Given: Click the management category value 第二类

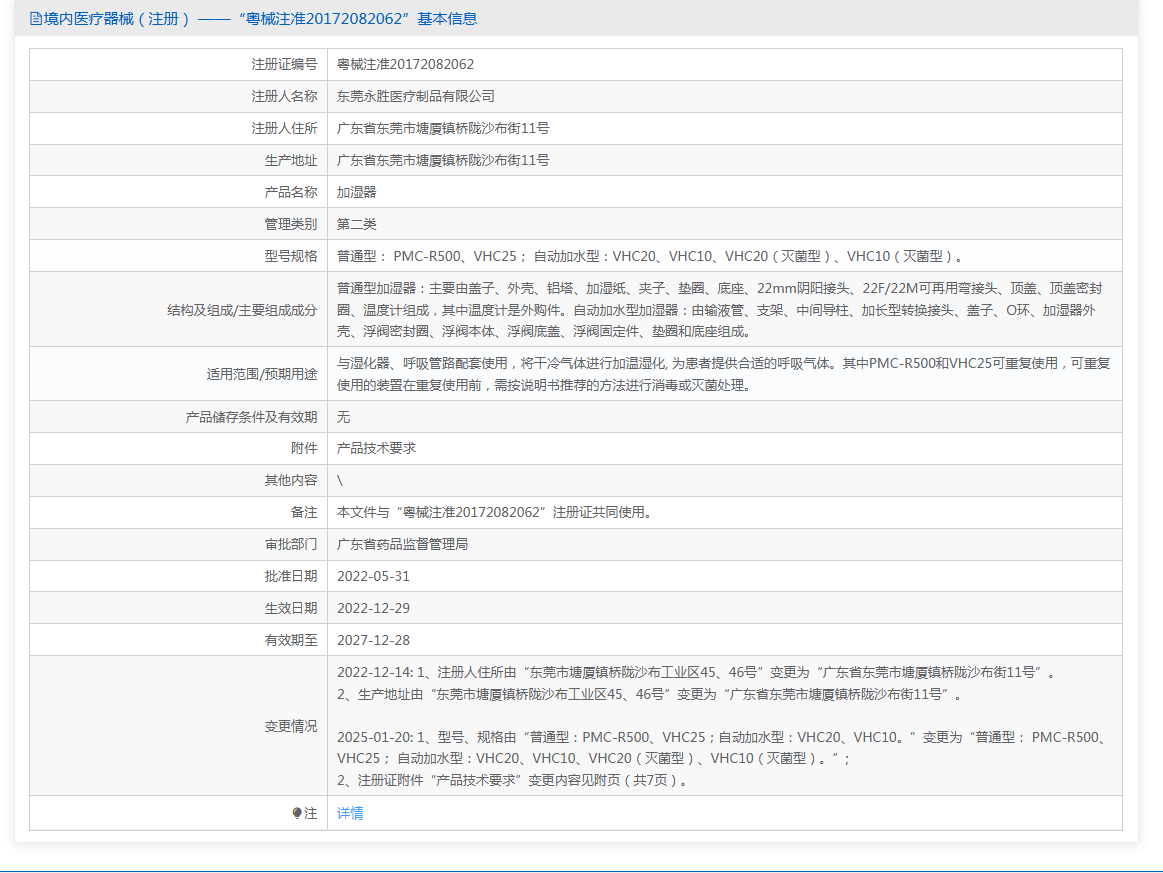Looking at the screenshot, I should 356,224.
